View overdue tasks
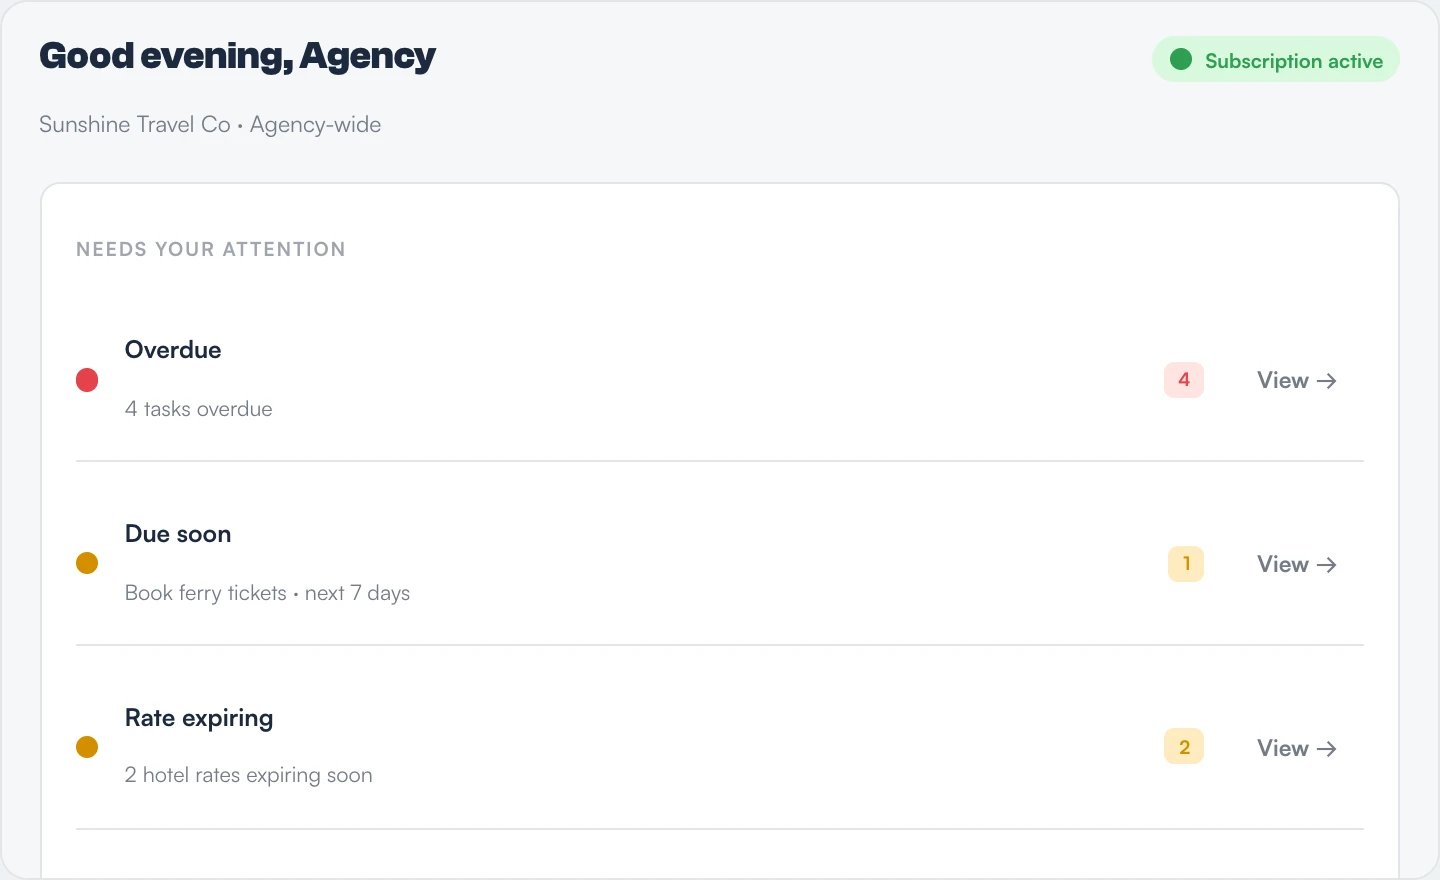The image size is (1440, 880). [1297, 380]
